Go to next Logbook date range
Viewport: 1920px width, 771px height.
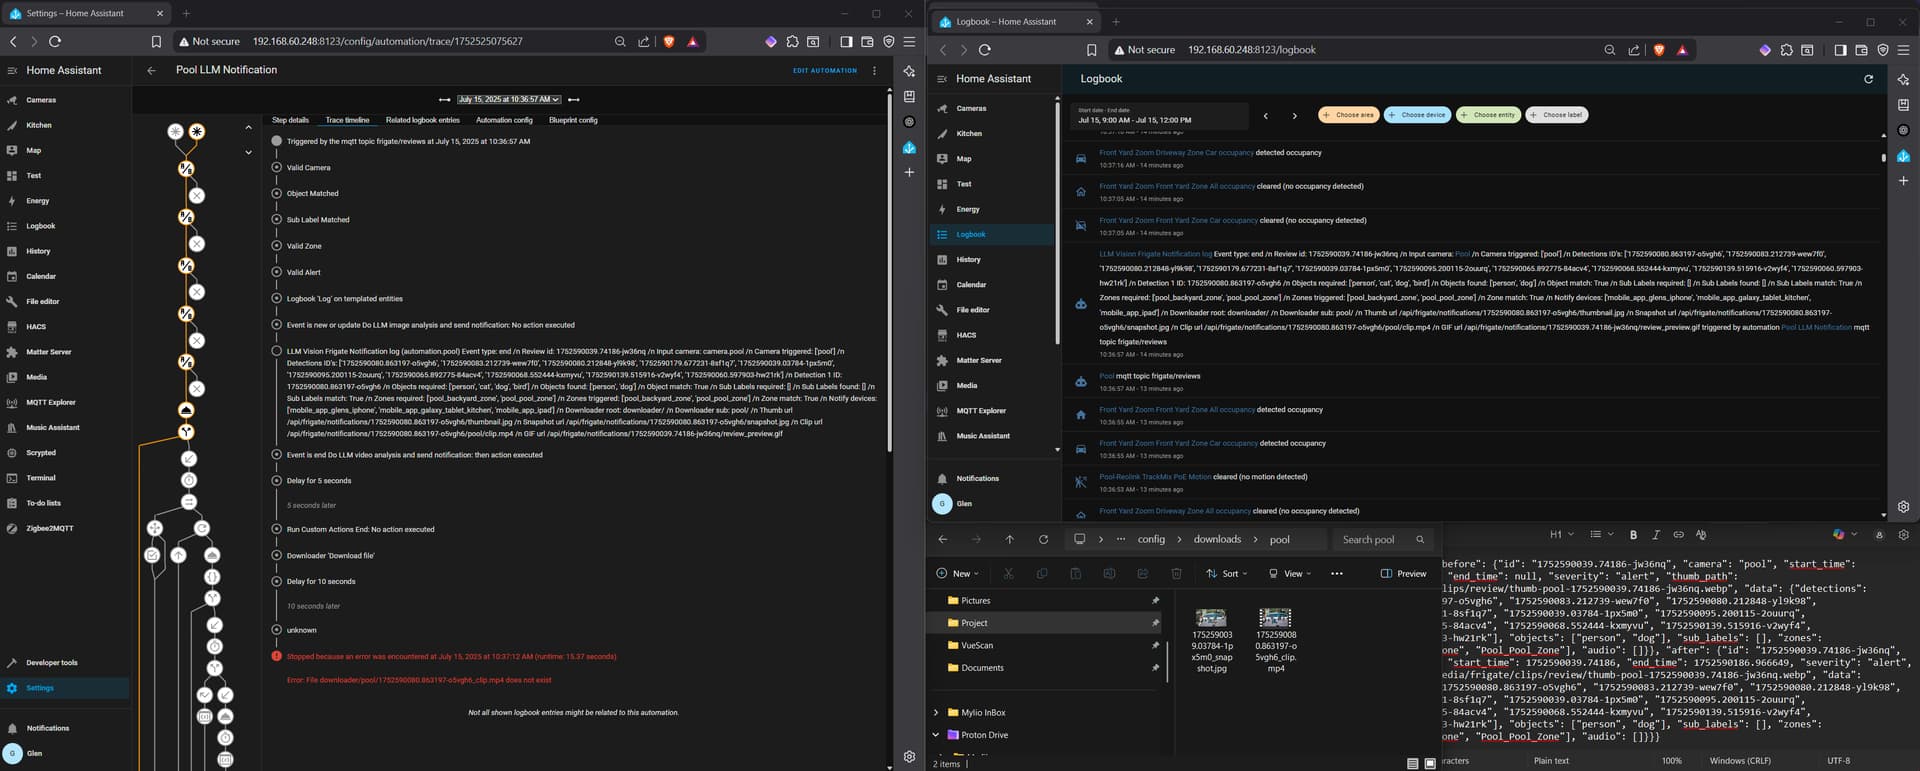click(x=1294, y=116)
